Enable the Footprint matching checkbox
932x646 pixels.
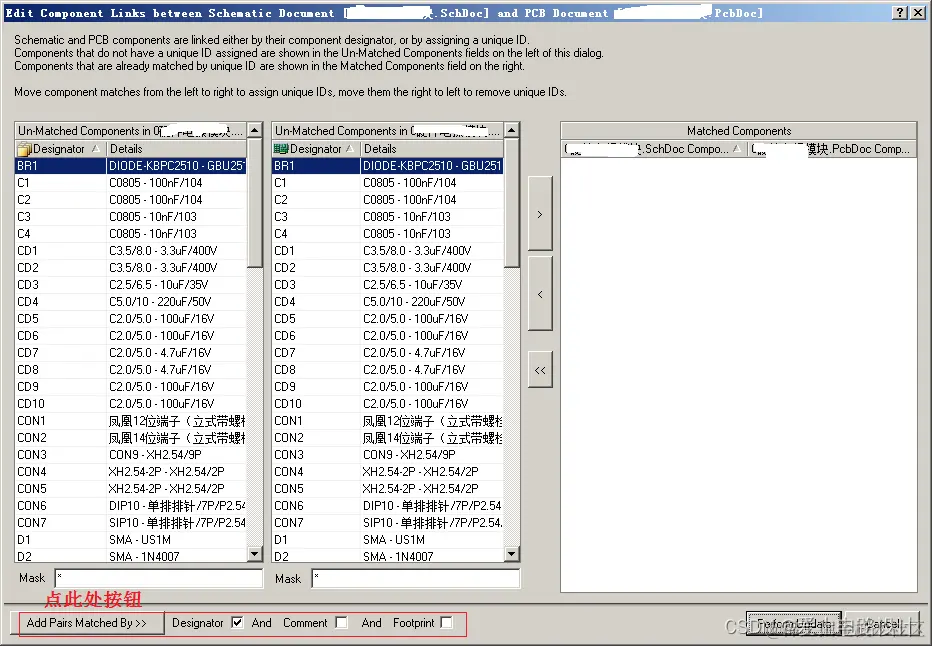tap(446, 622)
